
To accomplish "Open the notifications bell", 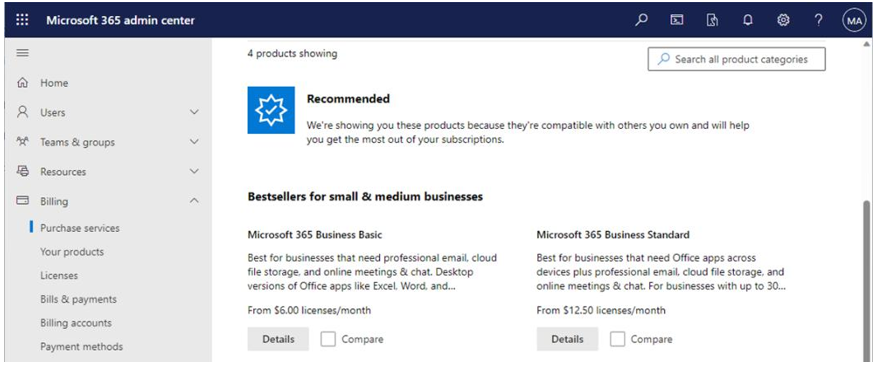I will (748, 21).
